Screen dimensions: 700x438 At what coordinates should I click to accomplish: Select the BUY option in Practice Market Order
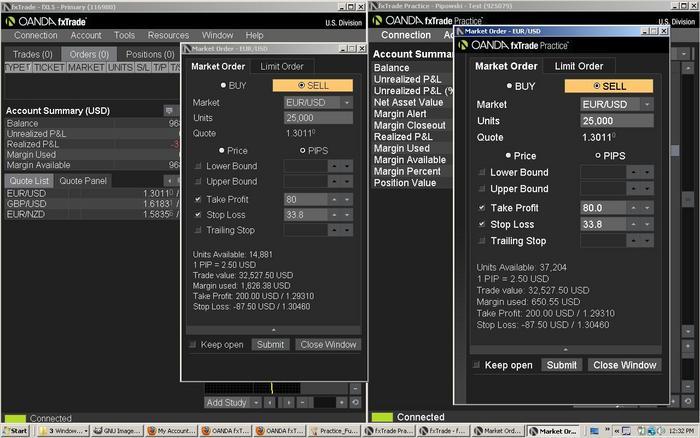tap(512, 87)
